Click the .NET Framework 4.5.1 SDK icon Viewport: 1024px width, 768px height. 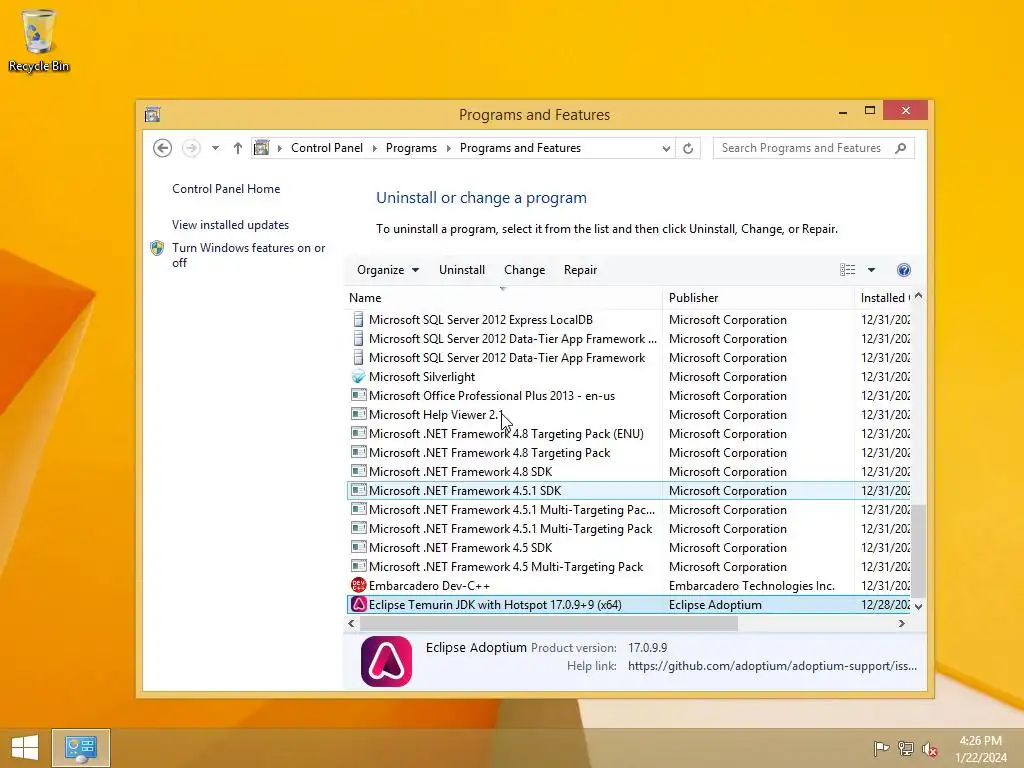[359, 490]
